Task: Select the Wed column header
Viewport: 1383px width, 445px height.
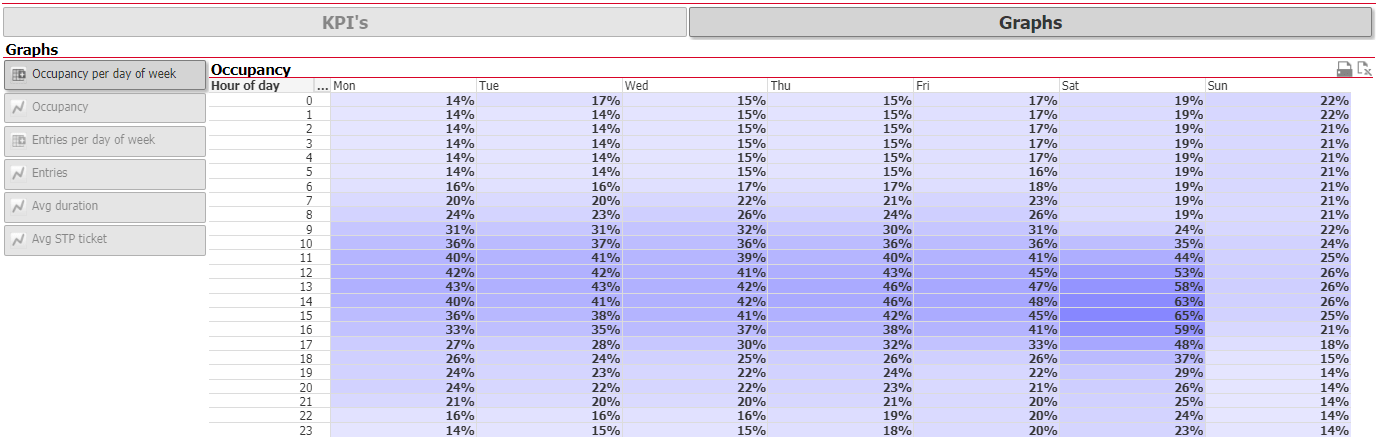Action: [x=696, y=86]
